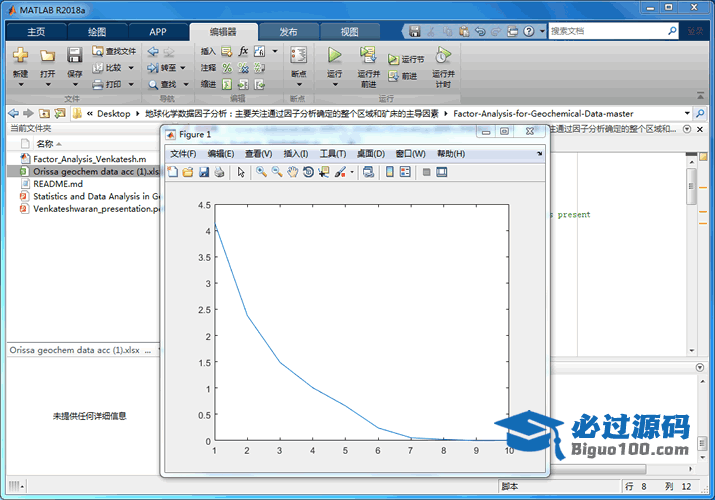Viewport: 715px width, 500px height.
Task: Click New figure icon in Figure 1 toolbar
Action: click(x=173, y=172)
